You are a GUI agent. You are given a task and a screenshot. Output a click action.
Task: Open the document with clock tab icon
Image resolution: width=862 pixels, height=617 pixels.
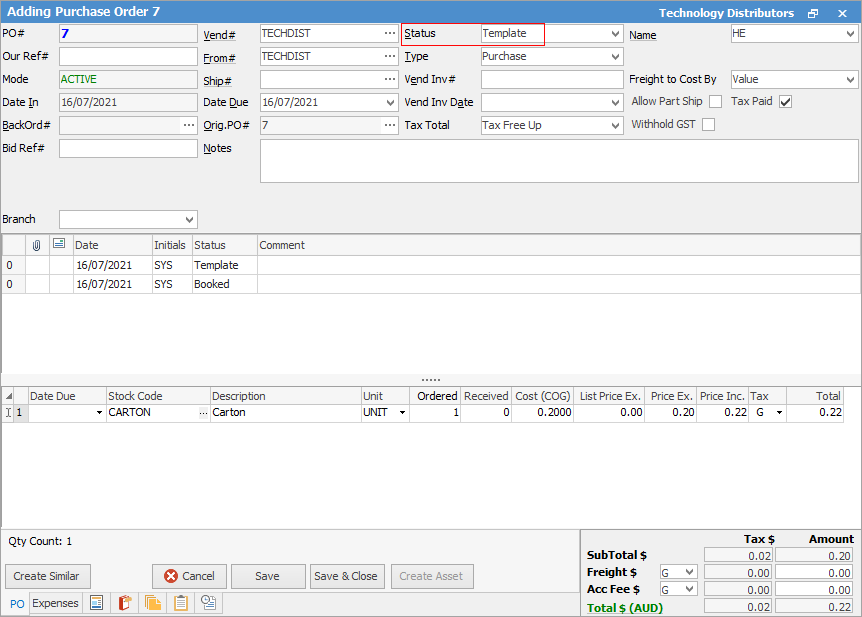pos(209,603)
